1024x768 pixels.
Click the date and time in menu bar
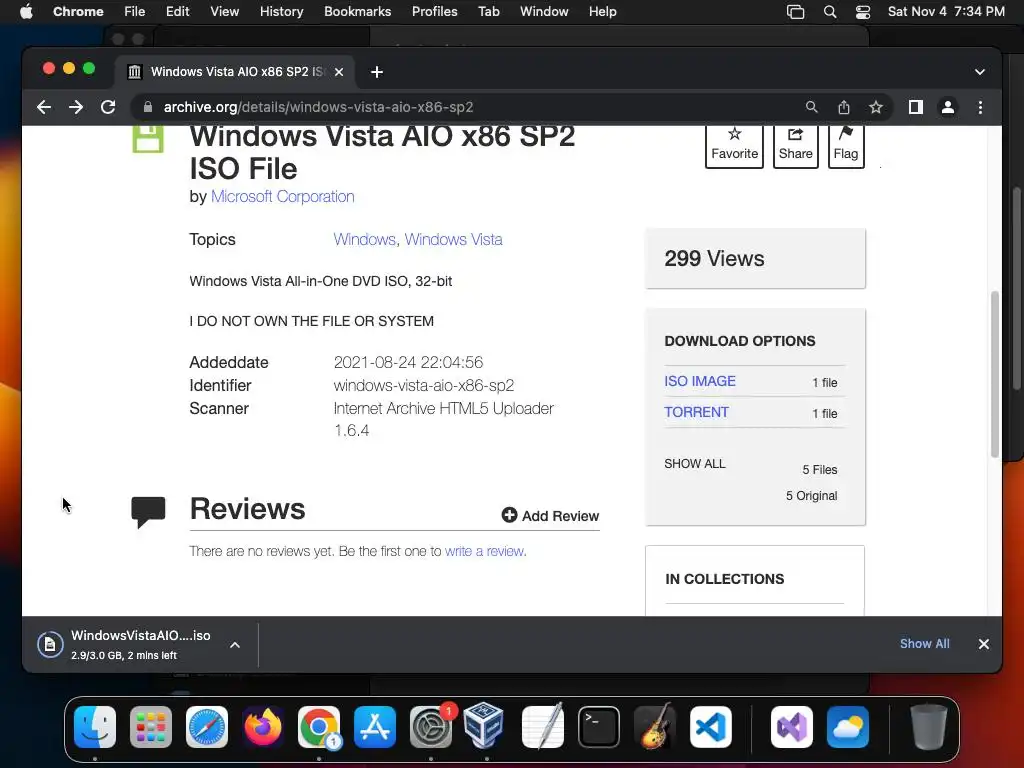[946, 12]
